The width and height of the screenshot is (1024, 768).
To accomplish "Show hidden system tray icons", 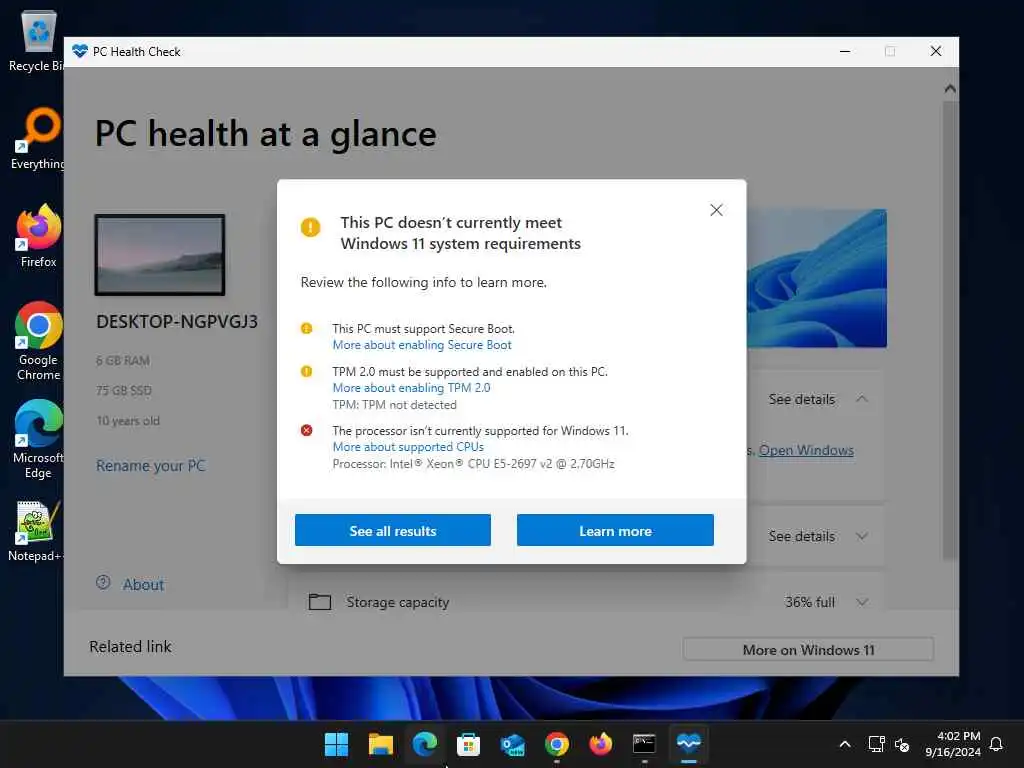I will (844, 744).
